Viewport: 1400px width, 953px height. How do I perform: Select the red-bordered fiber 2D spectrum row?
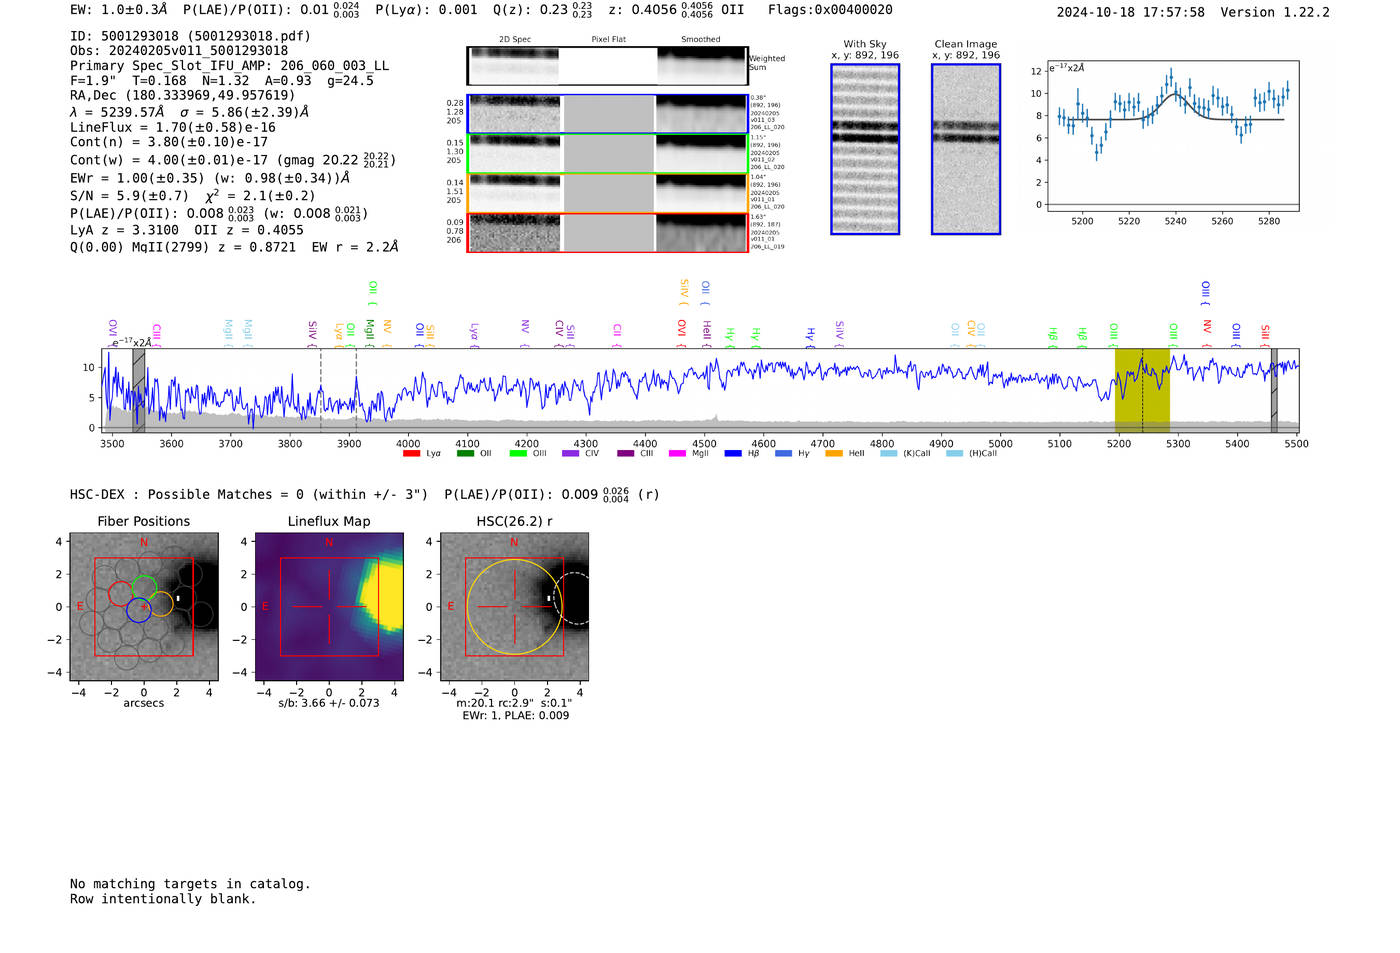(x=607, y=233)
